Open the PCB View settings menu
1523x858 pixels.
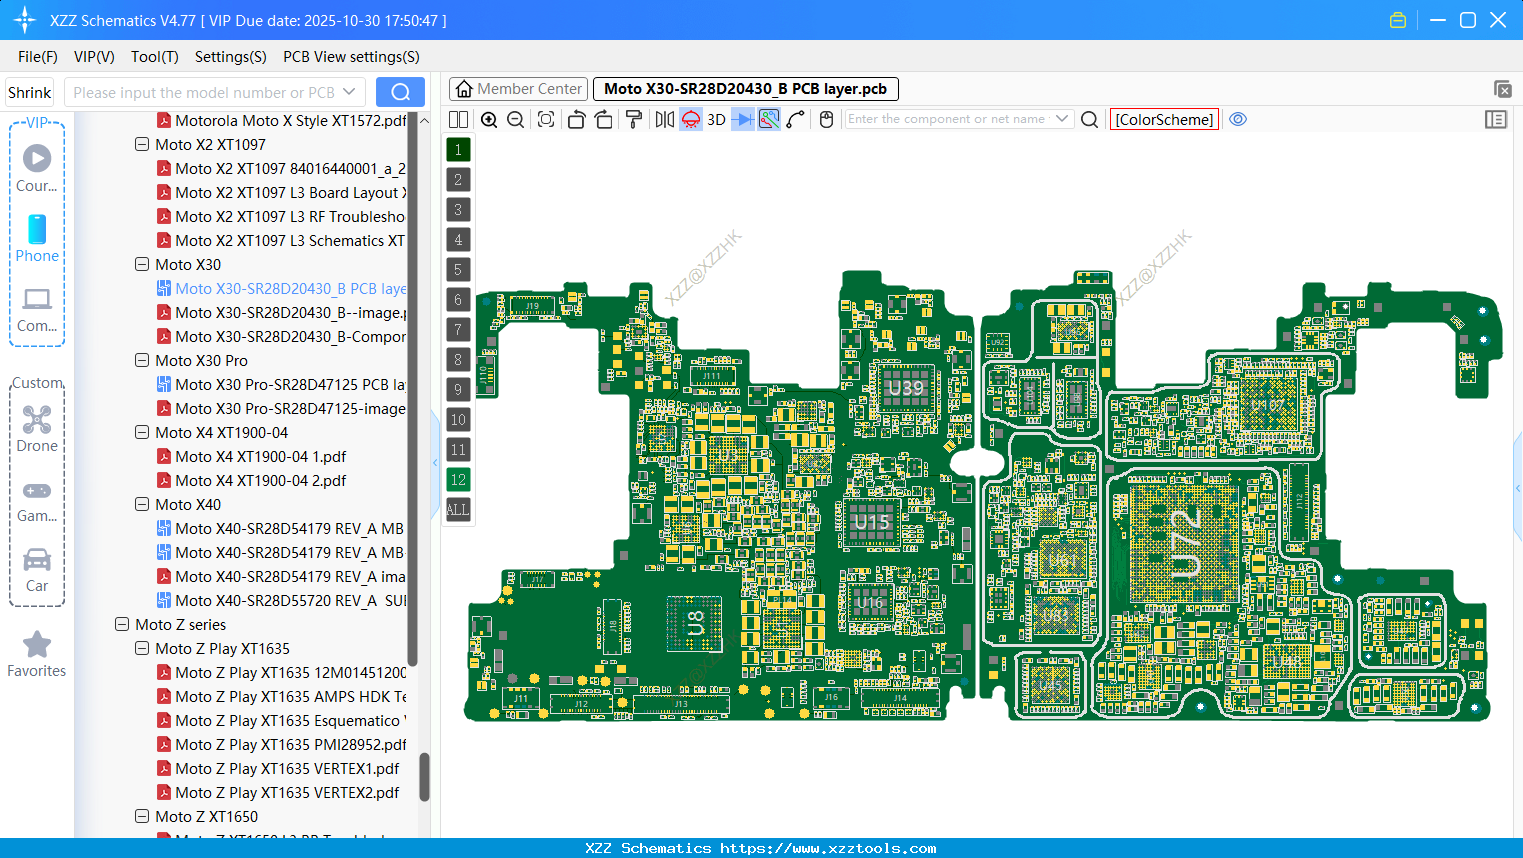(x=350, y=56)
